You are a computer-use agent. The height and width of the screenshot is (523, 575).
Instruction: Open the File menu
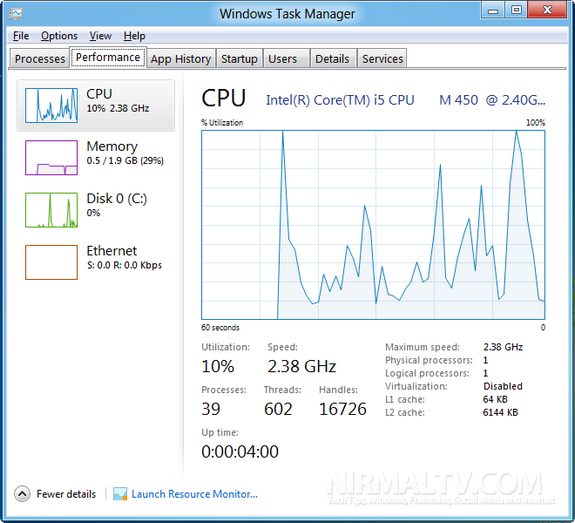(x=21, y=36)
